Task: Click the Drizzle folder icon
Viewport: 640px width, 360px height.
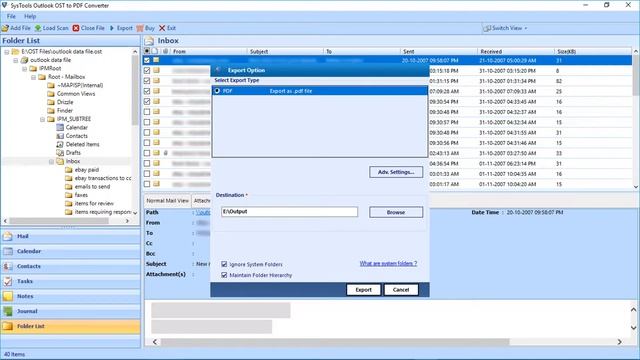Action: click(51, 102)
